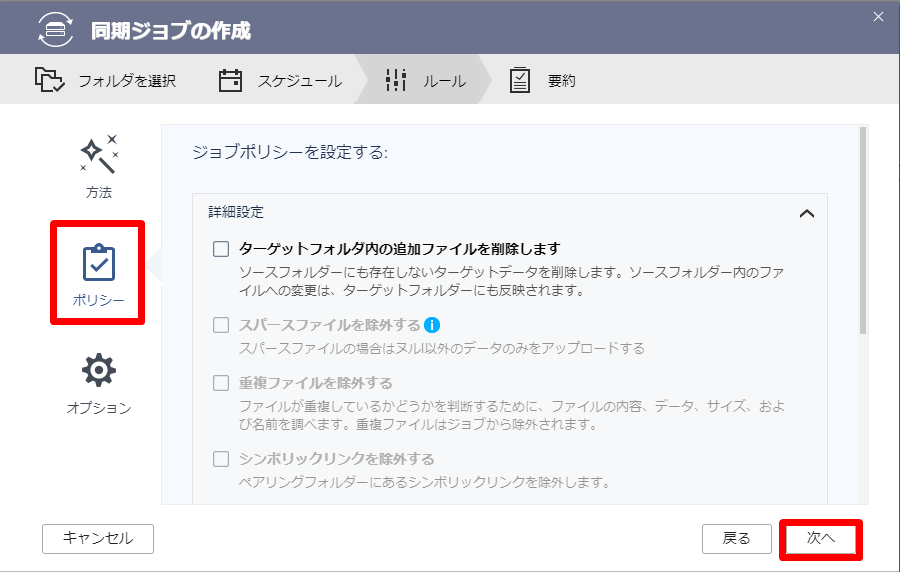Click the 戻る button

click(x=736, y=539)
